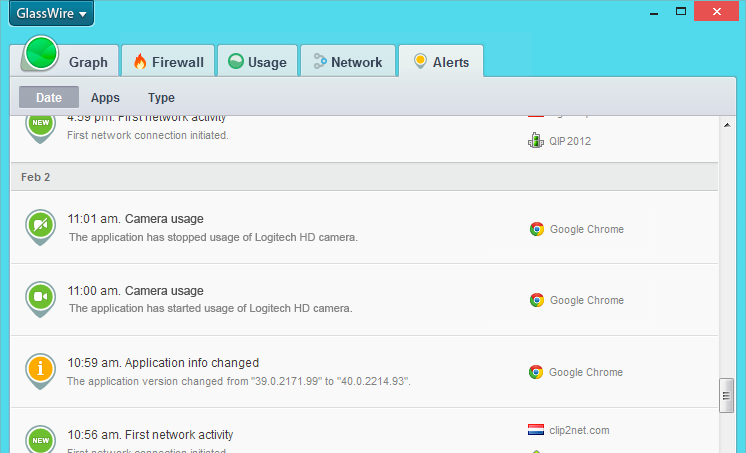Open the GlassWire dropdown menu

(x=51, y=13)
